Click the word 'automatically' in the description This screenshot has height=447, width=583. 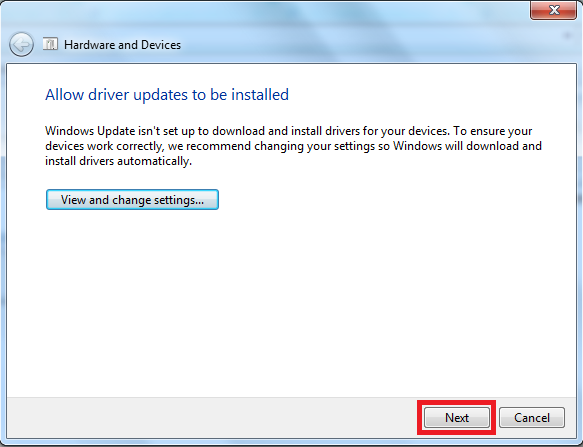coord(154,161)
